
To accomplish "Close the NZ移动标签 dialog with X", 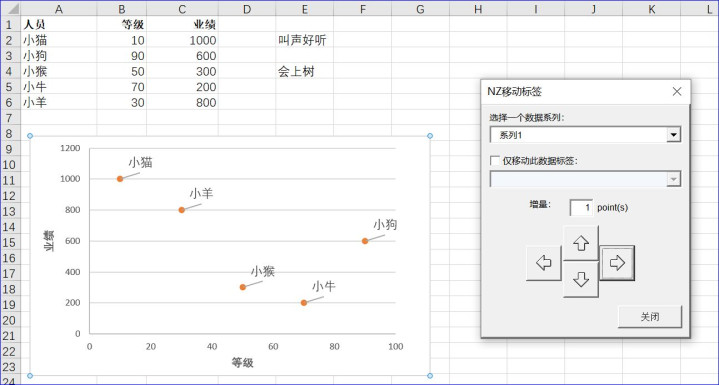I will [x=677, y=92].
